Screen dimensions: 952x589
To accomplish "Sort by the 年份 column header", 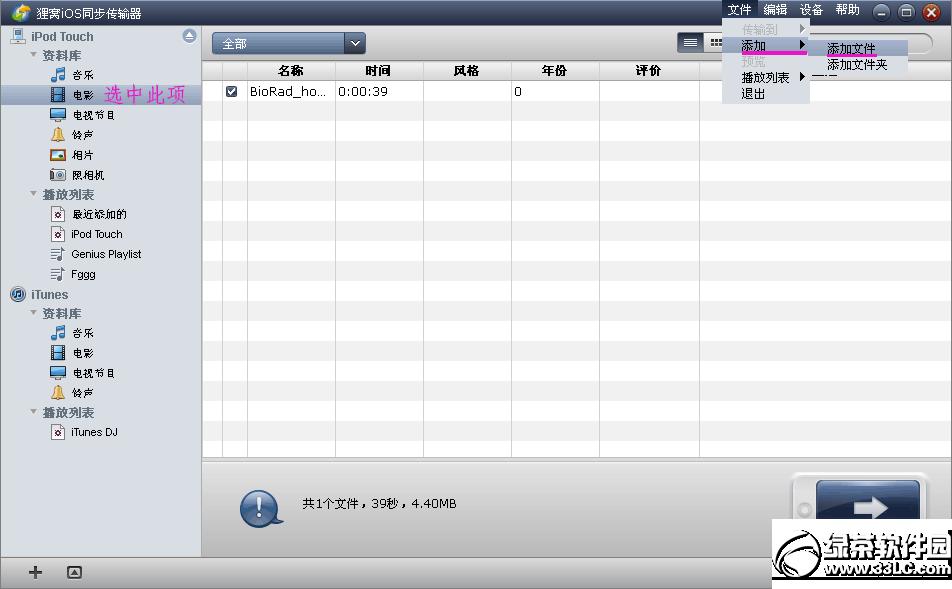I will coord(554,70).
